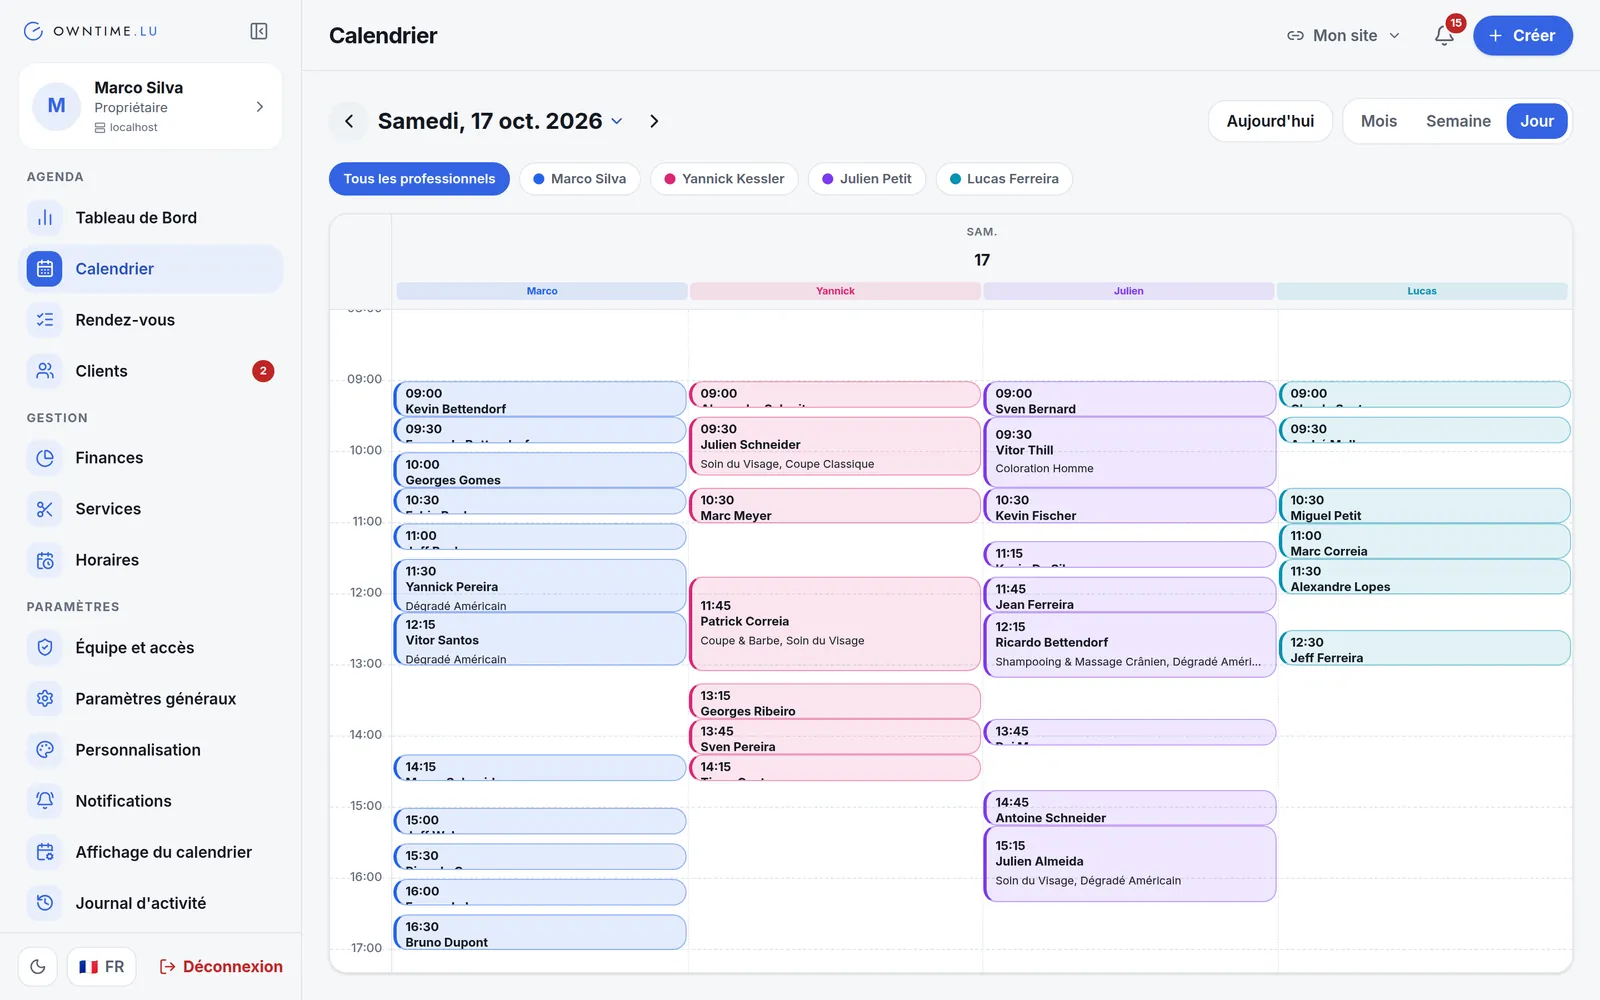Filter calendar by Julien Petit
1600x1000 pixels.
tap(867, 179)
